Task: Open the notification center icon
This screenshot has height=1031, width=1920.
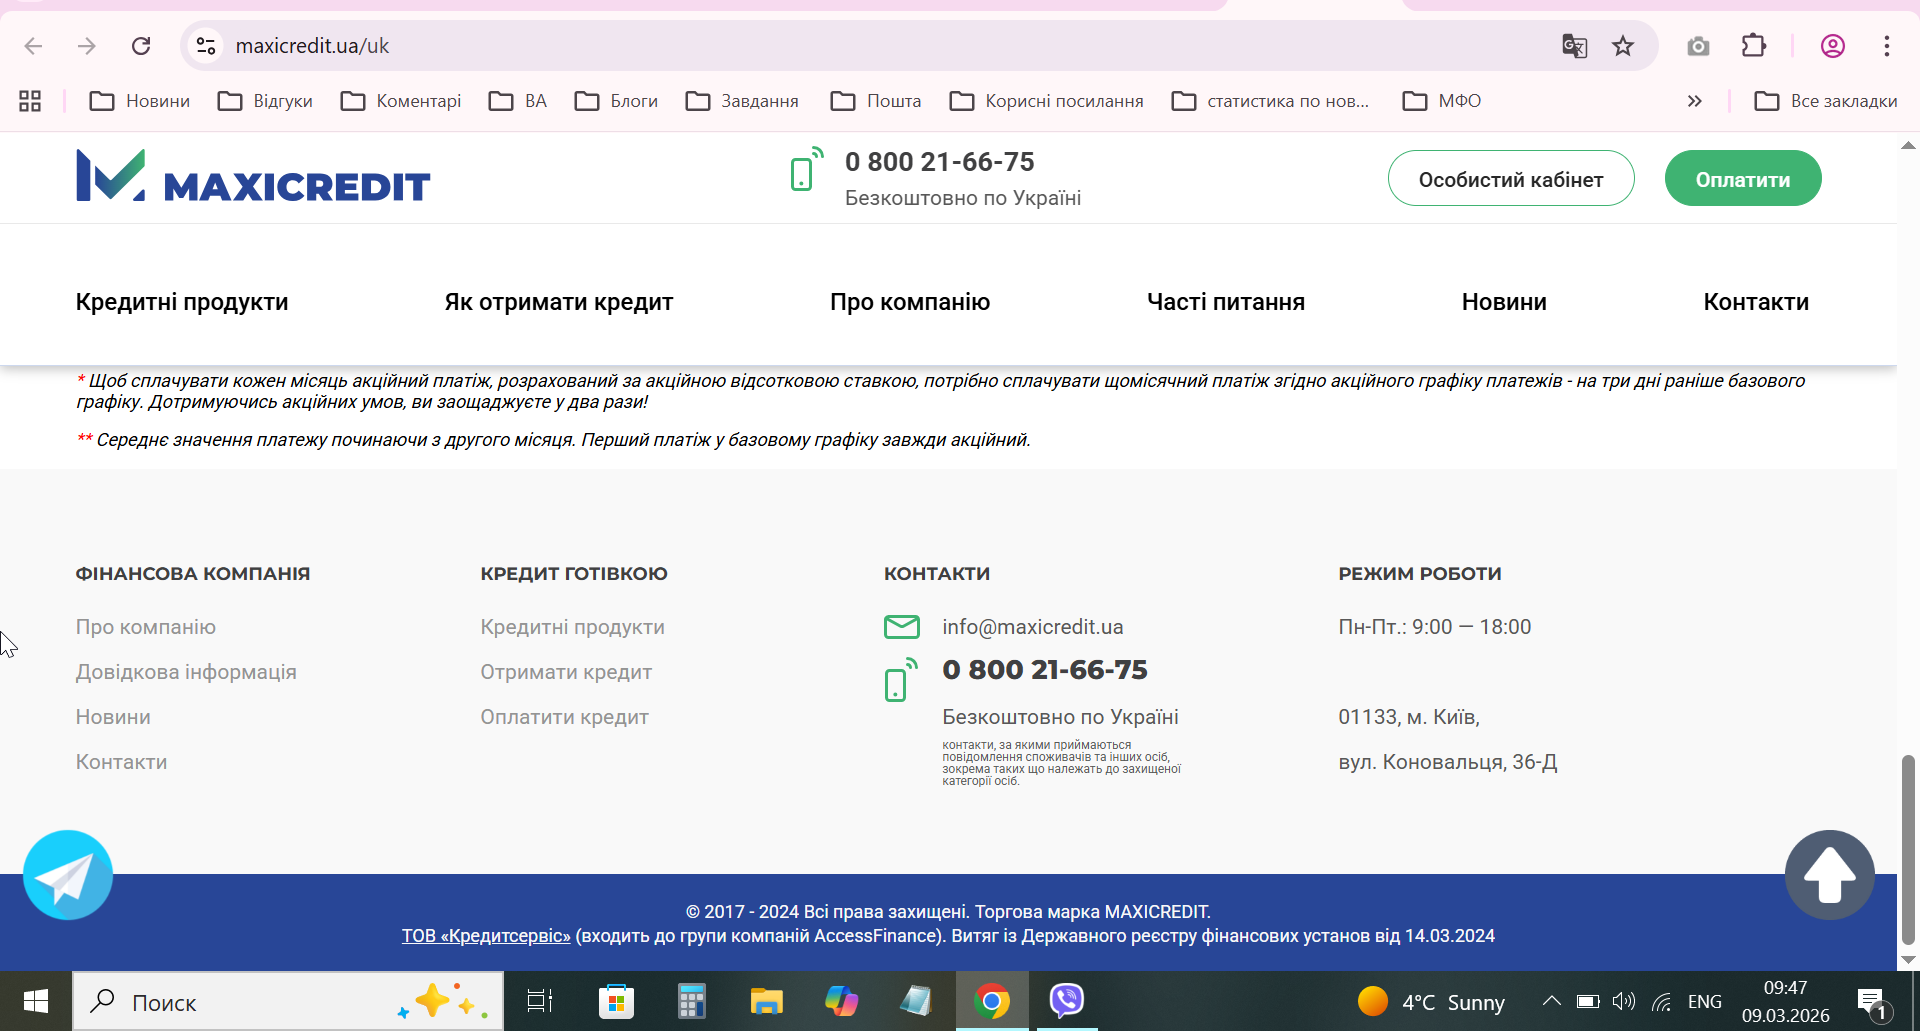Action: 1872,1003
